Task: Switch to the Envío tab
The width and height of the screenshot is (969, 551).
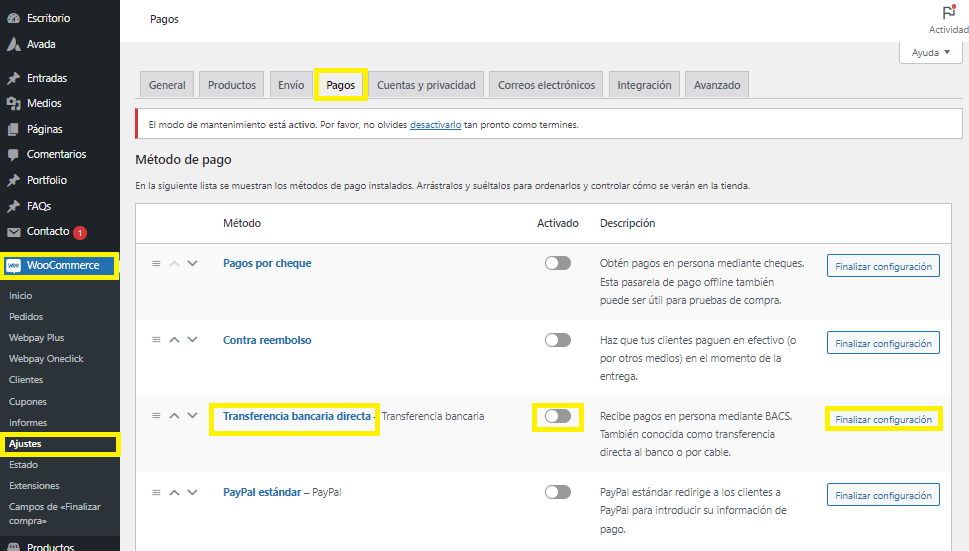Action: tap(291, 85)
